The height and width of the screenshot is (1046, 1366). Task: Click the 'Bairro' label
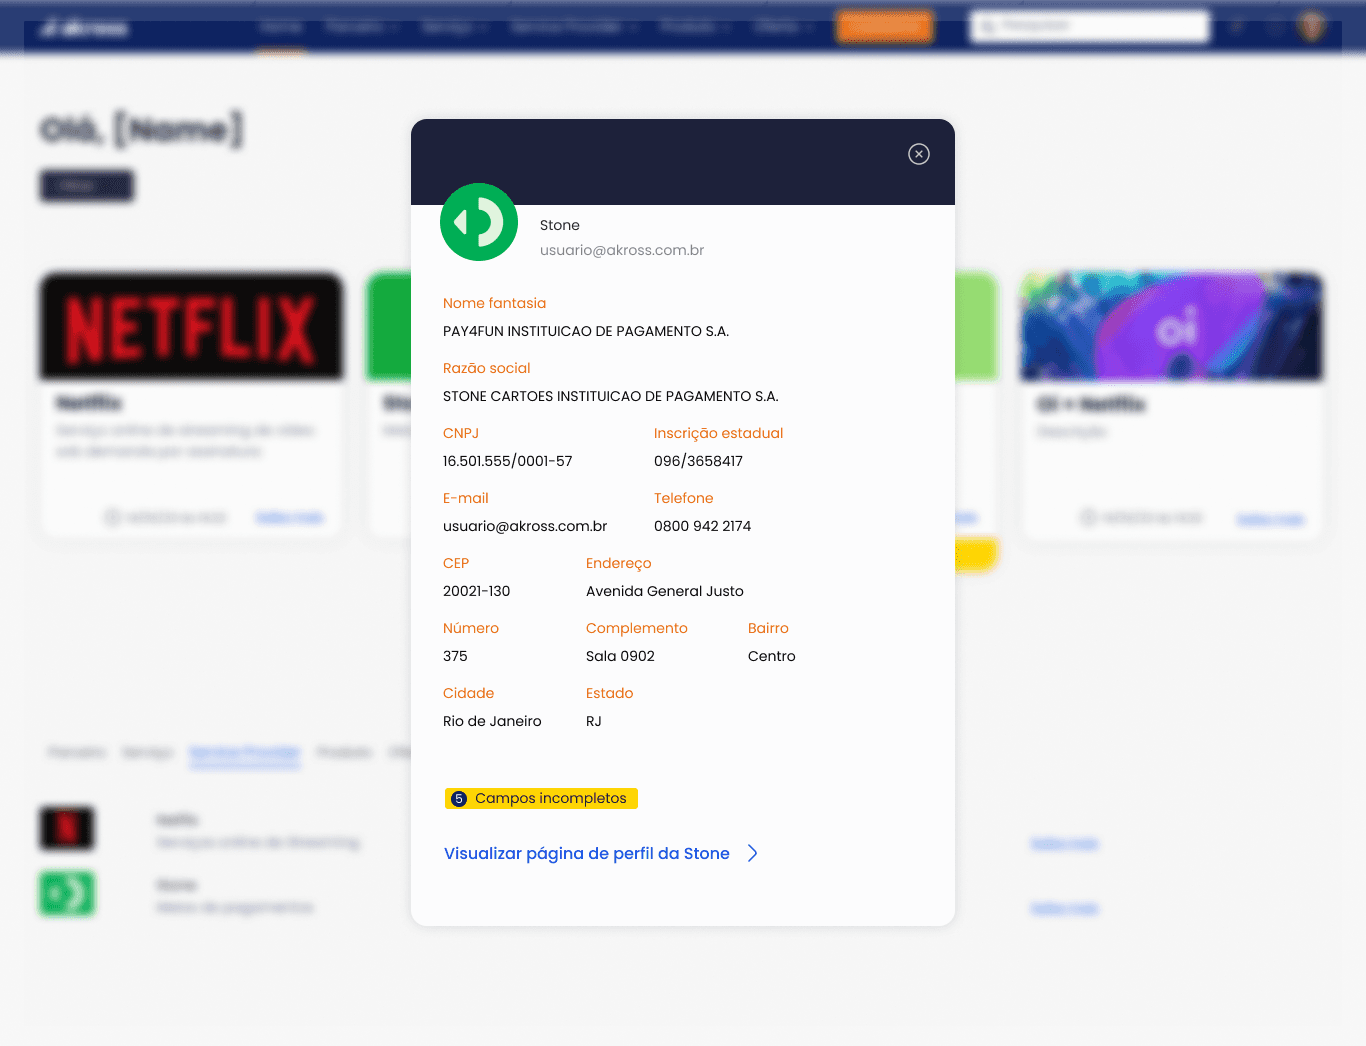point(768,628)
